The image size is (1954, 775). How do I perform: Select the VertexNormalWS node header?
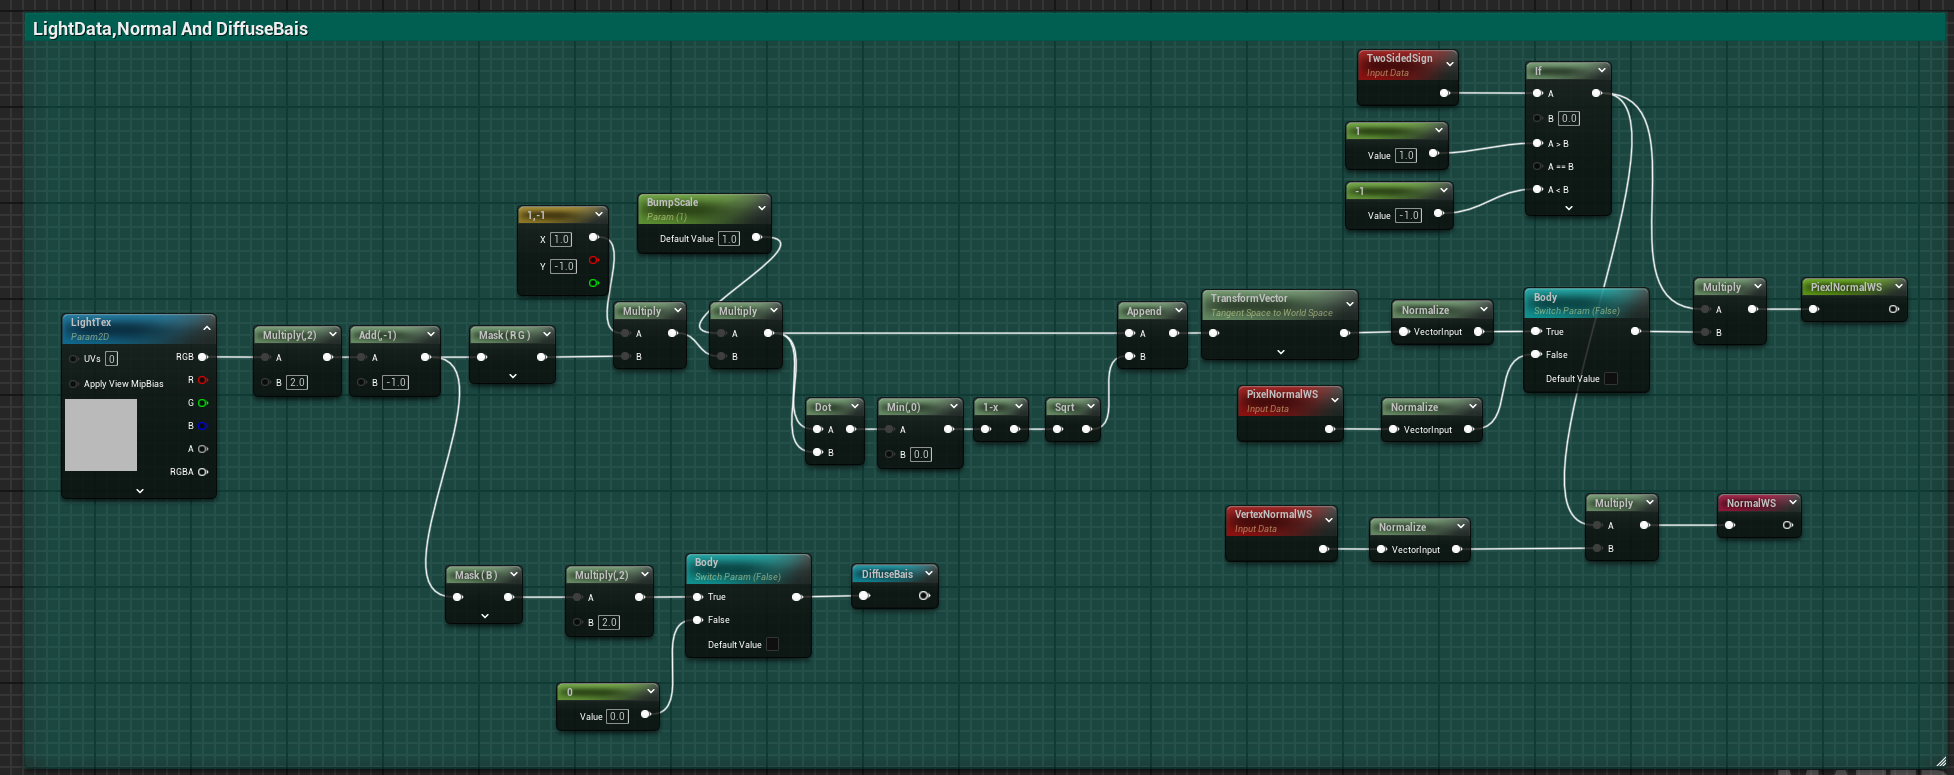coord(1273,515)
